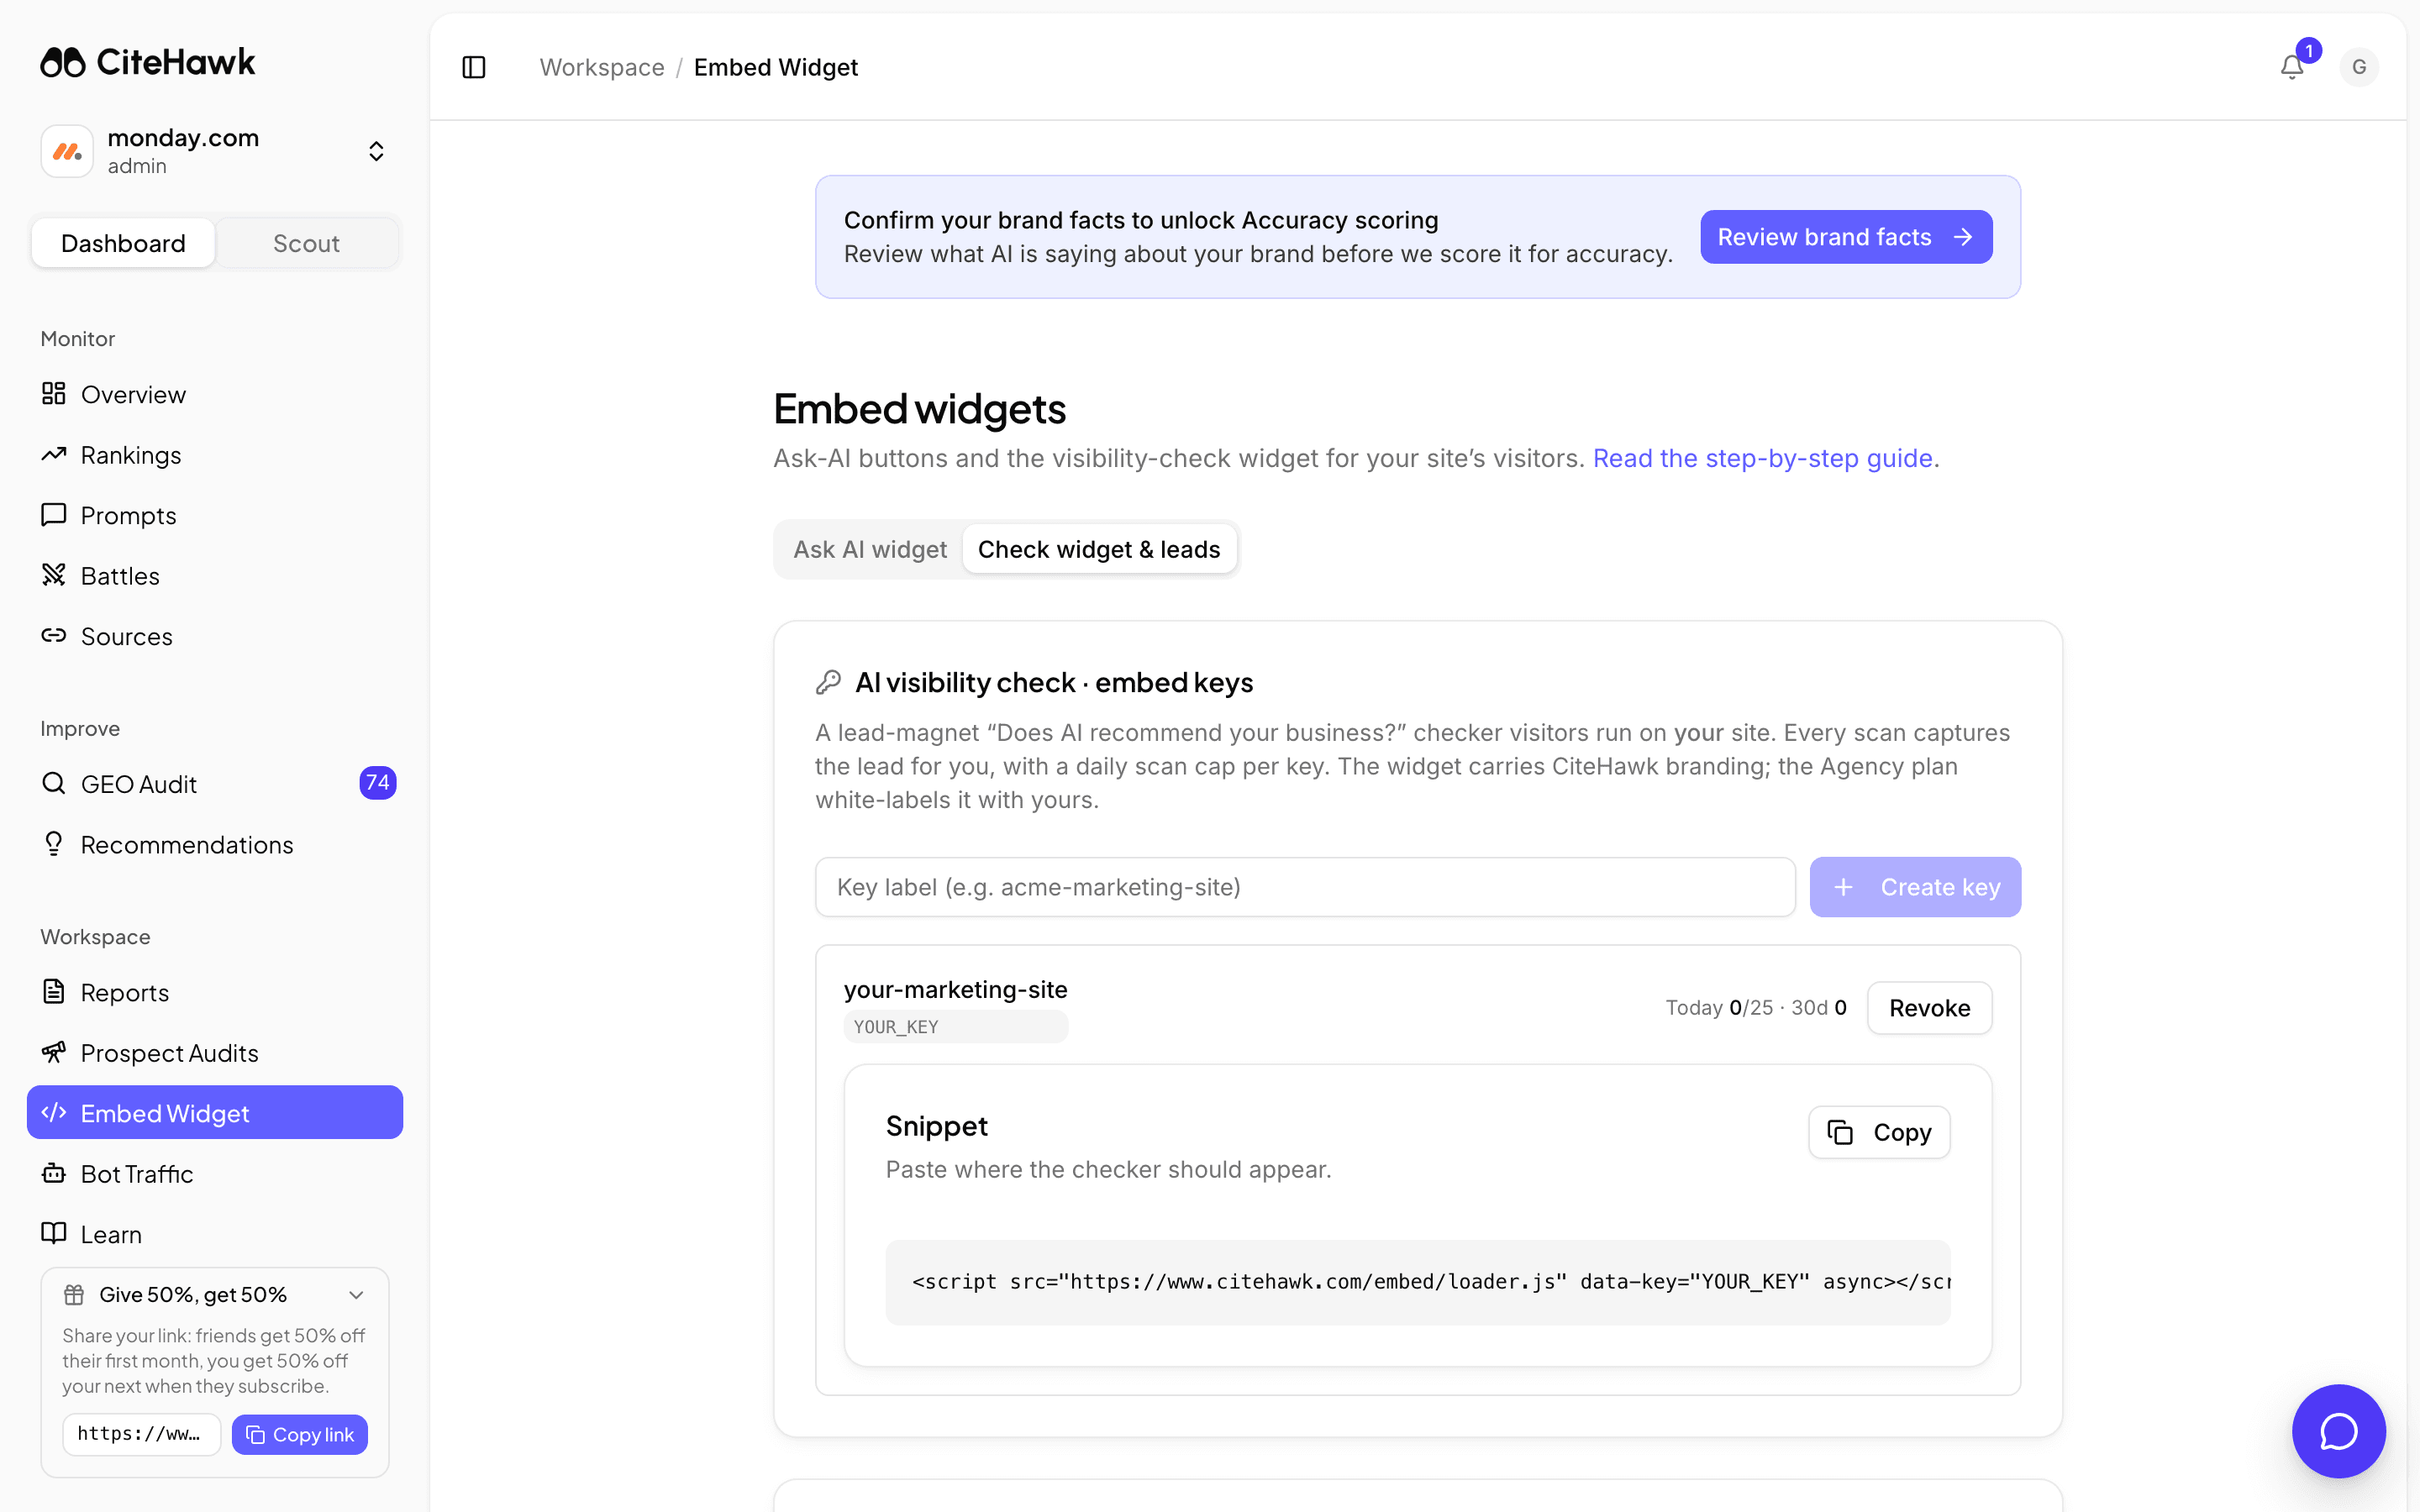Click the GEO Audit 74 badge
This screenshot has width=2420, height=1512.
377,783
